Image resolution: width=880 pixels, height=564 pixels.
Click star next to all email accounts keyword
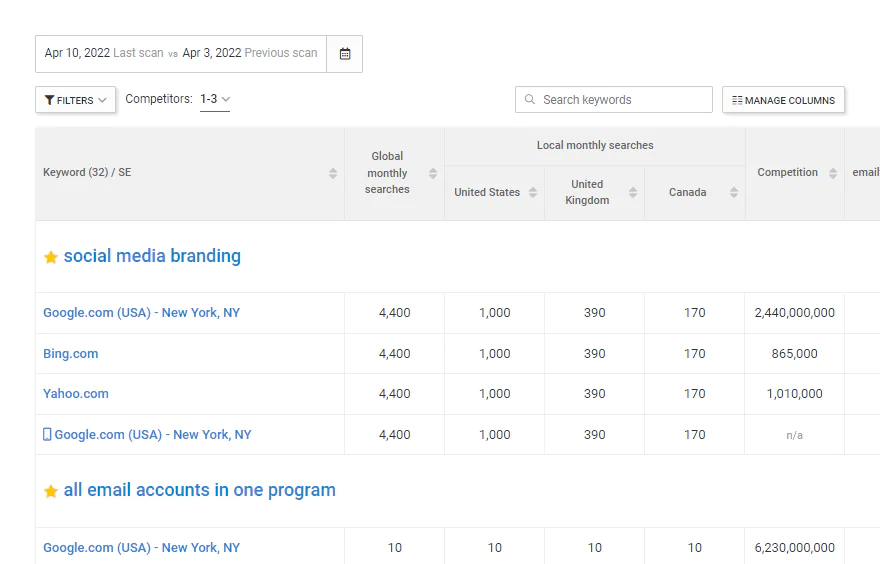click(51, 491)
